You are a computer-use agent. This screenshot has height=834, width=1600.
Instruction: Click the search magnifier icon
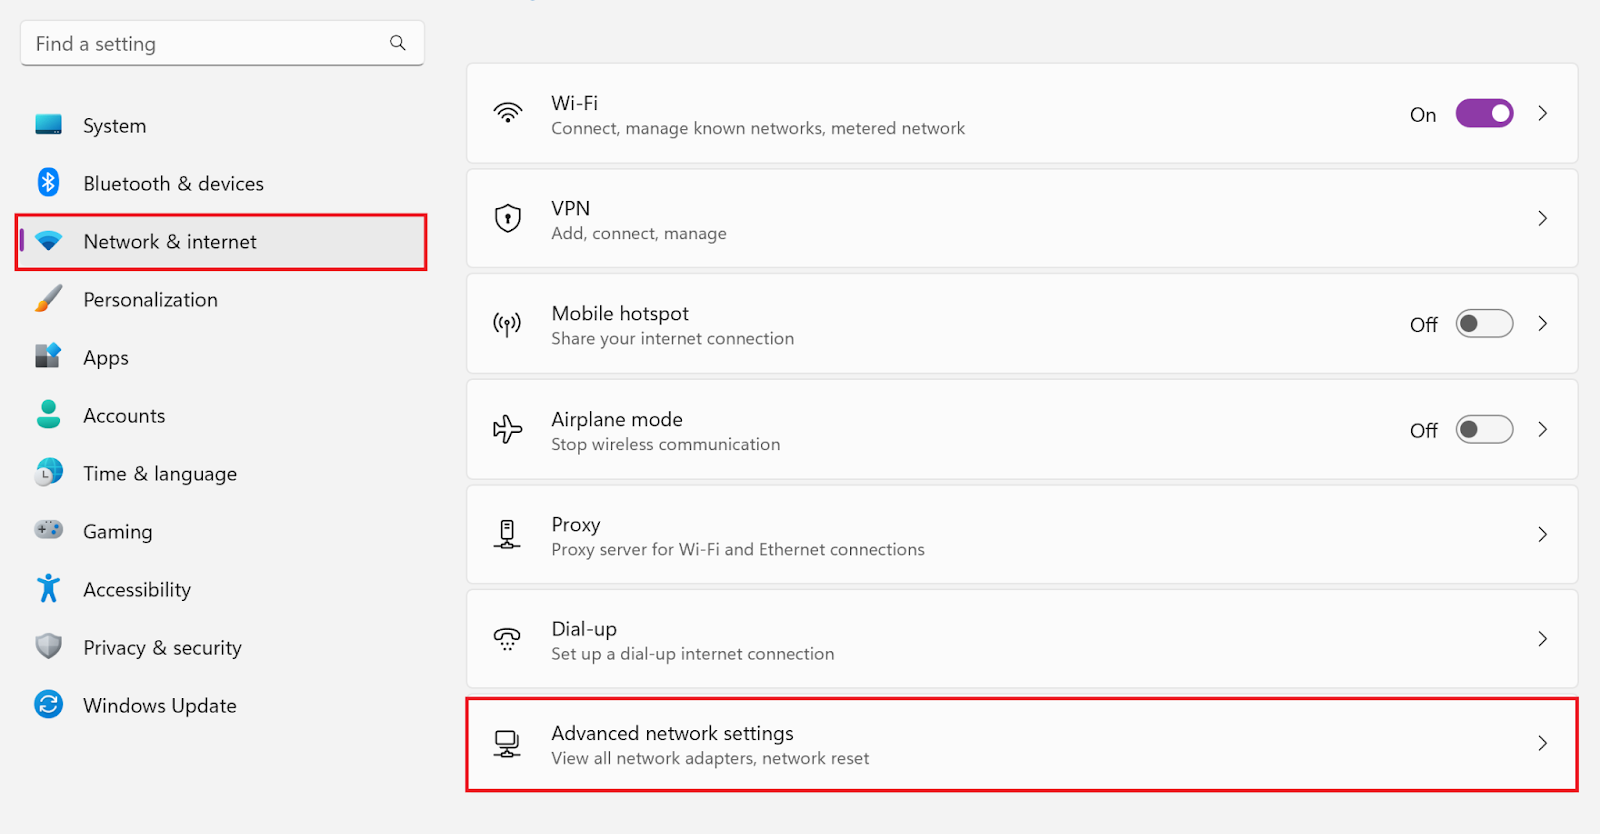pos(398,43)
